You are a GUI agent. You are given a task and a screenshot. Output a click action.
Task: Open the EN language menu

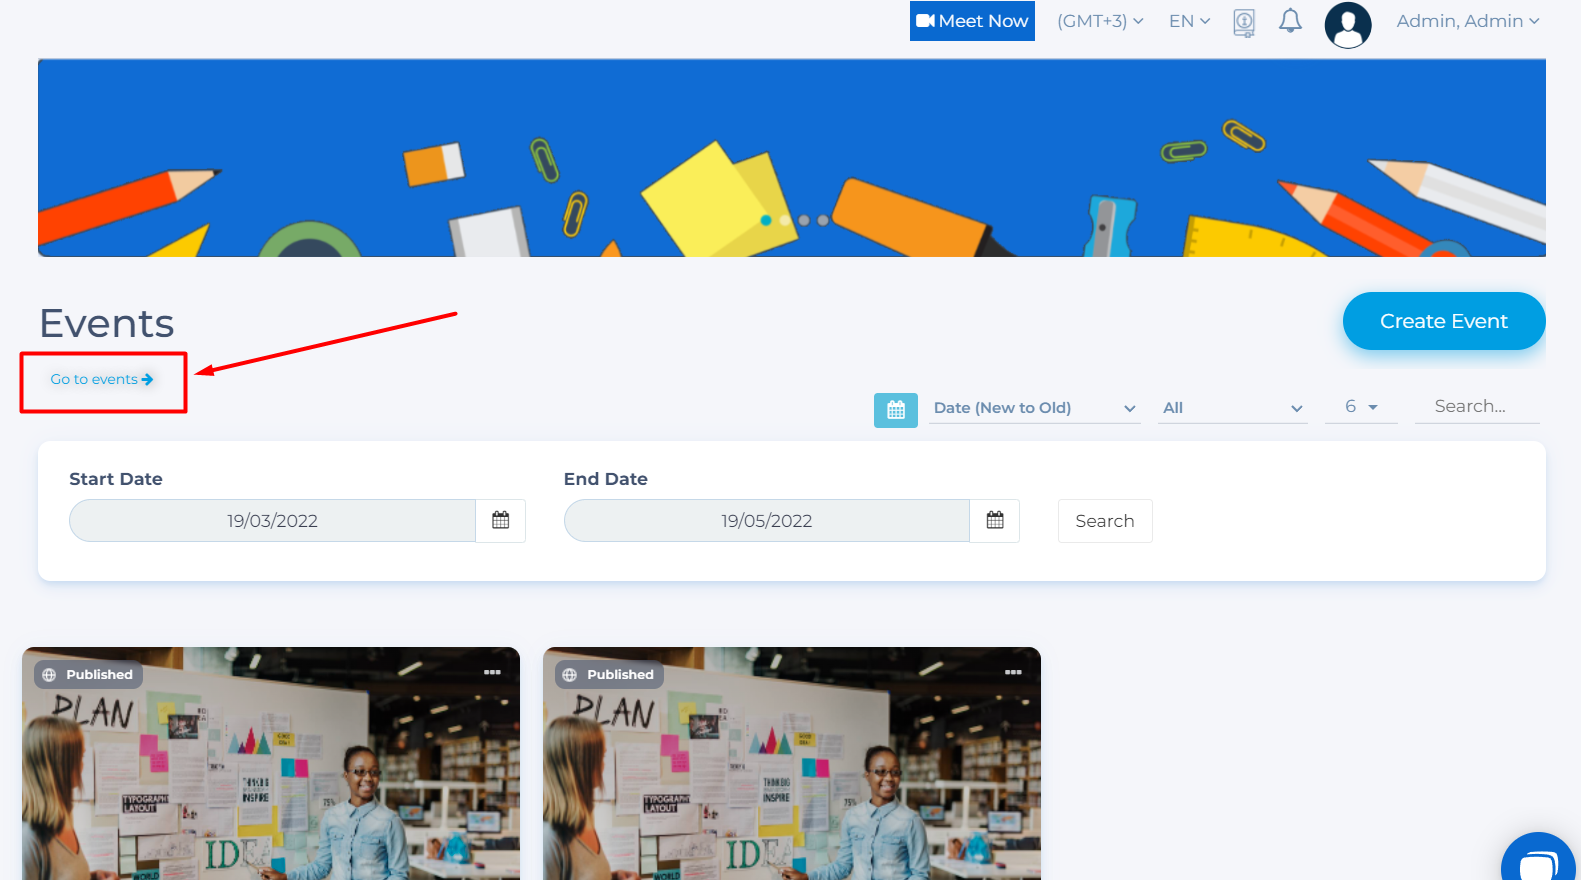point(1189,21)
